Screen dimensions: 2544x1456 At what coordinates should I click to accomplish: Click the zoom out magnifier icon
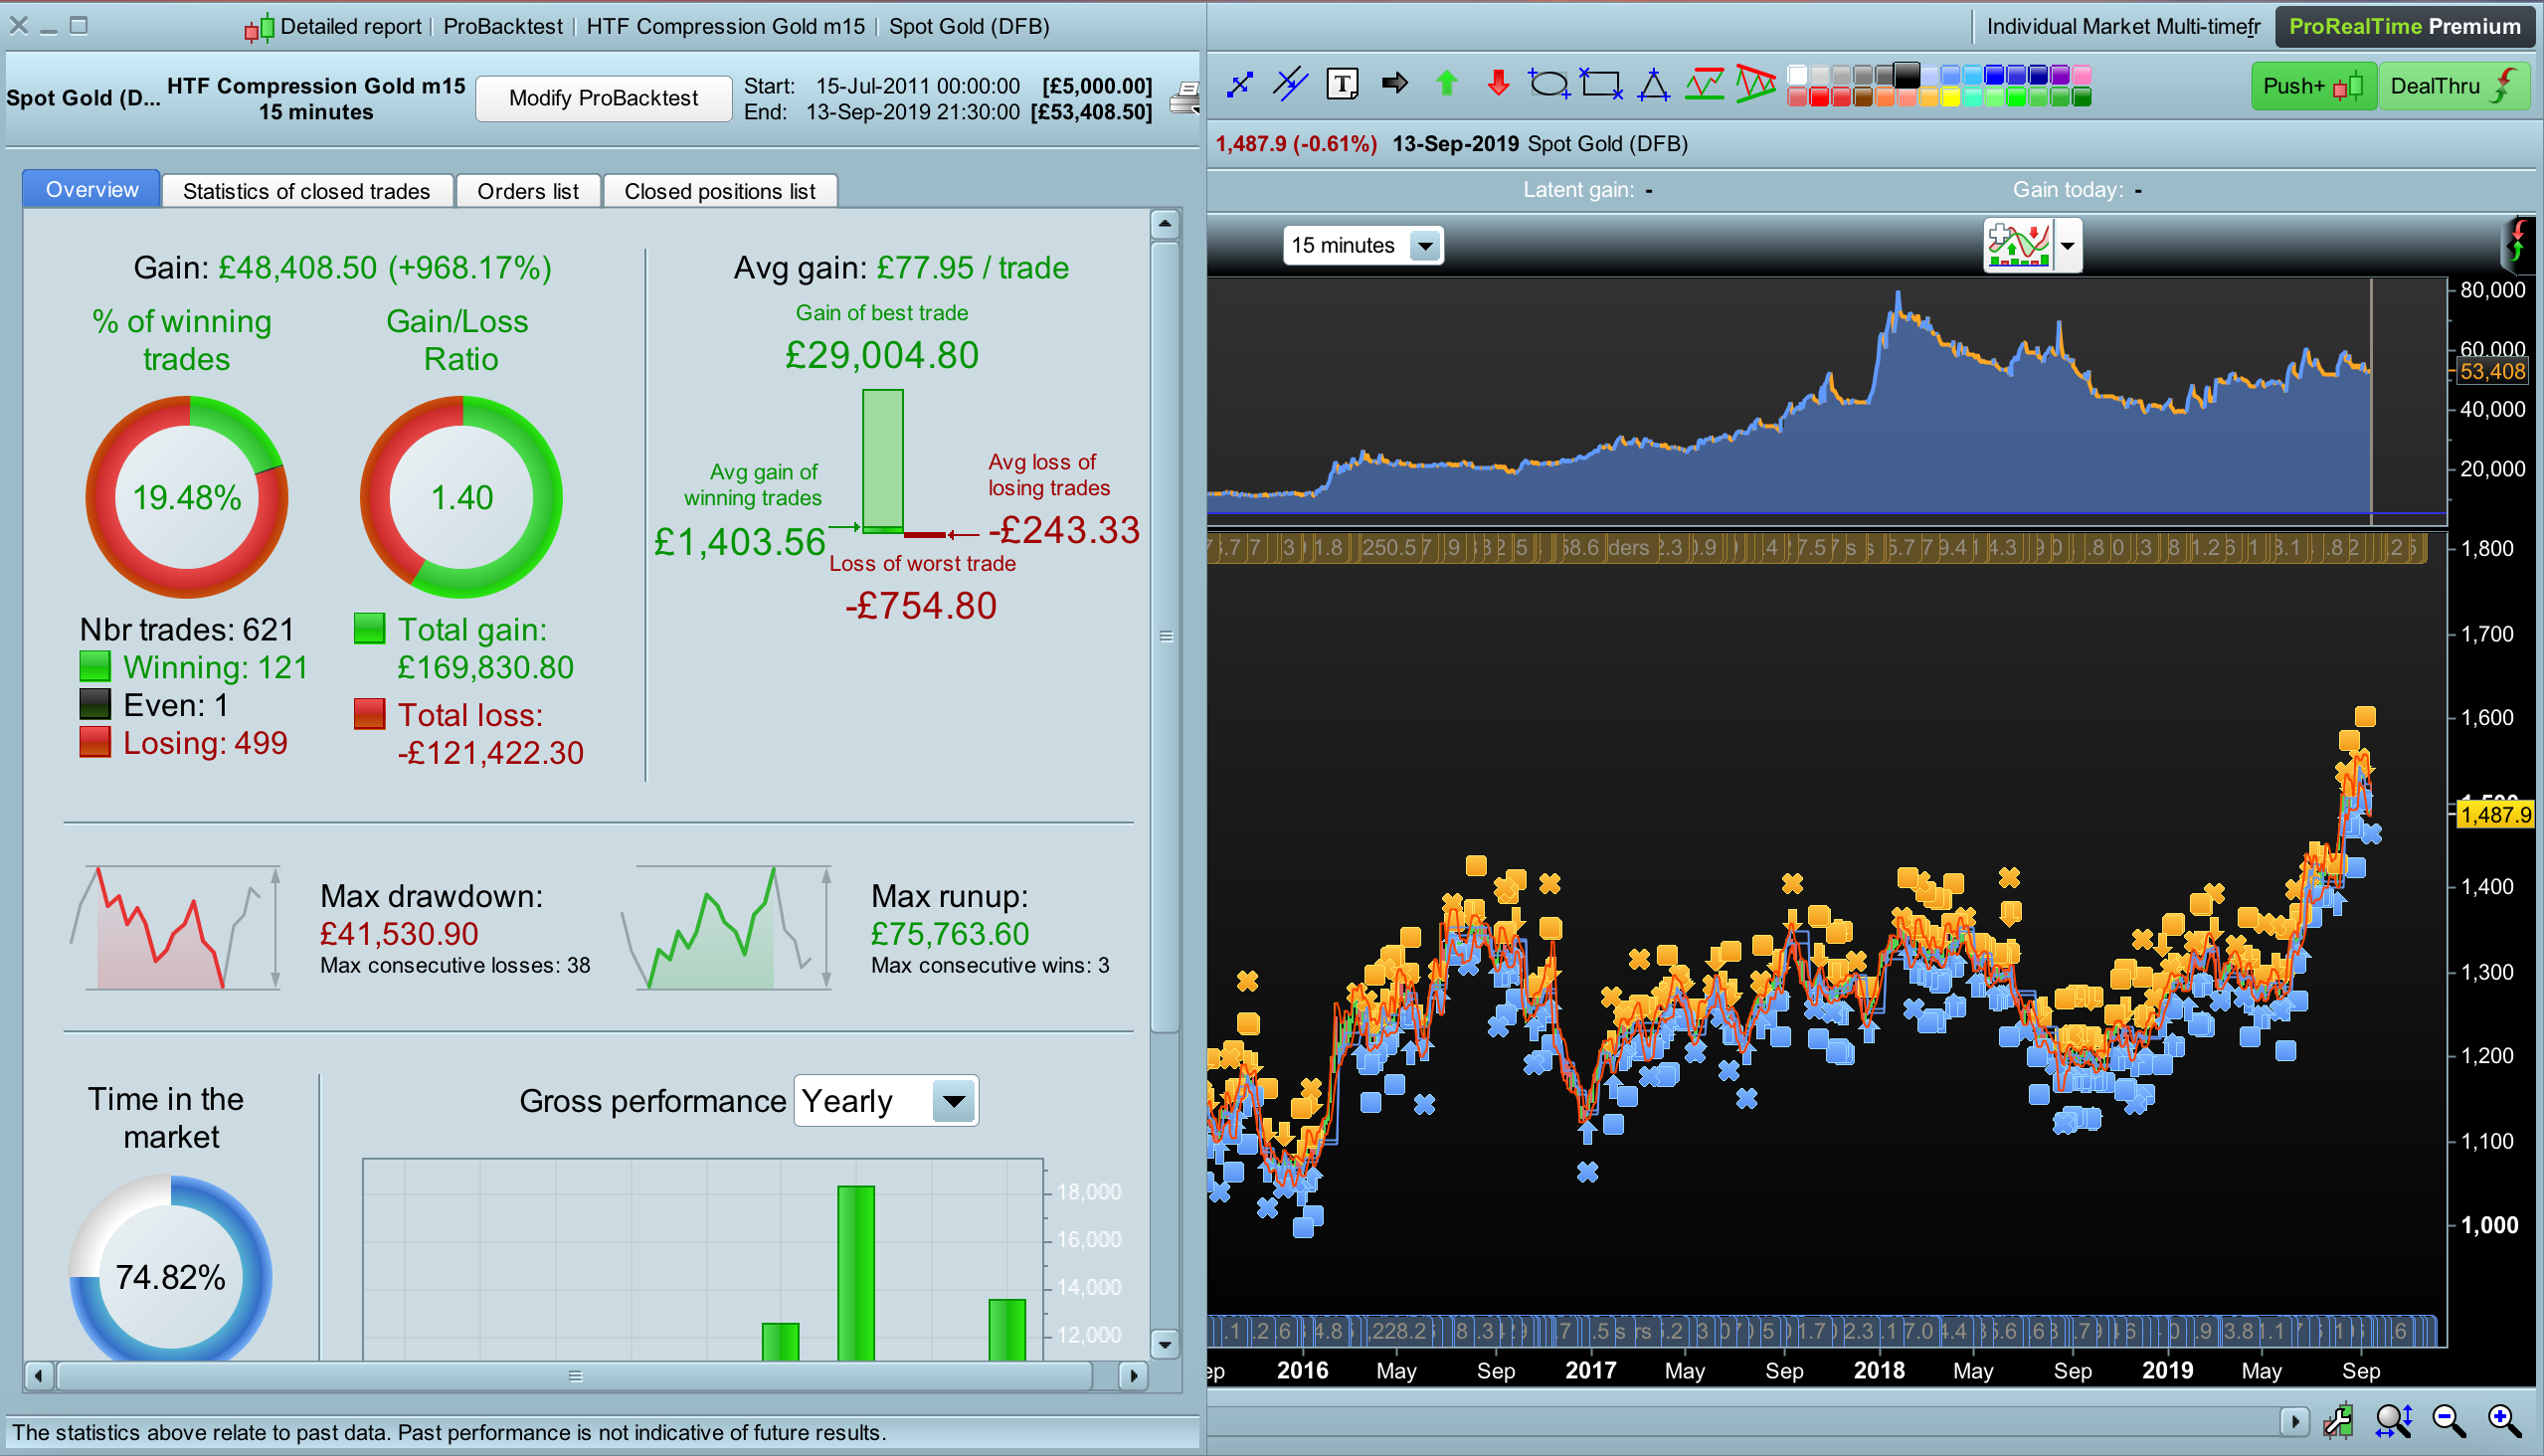click(x=2449, y=1420)
